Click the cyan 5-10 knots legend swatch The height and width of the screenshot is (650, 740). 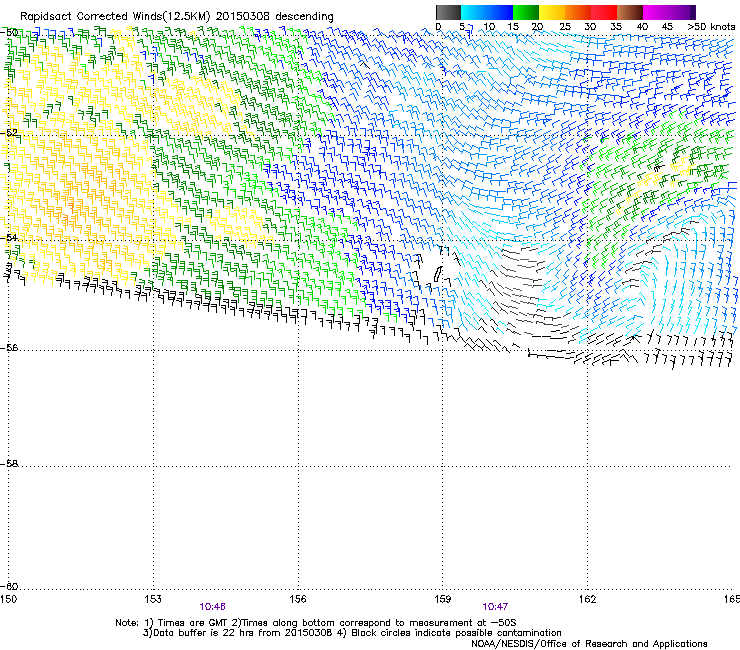point(473,12)
